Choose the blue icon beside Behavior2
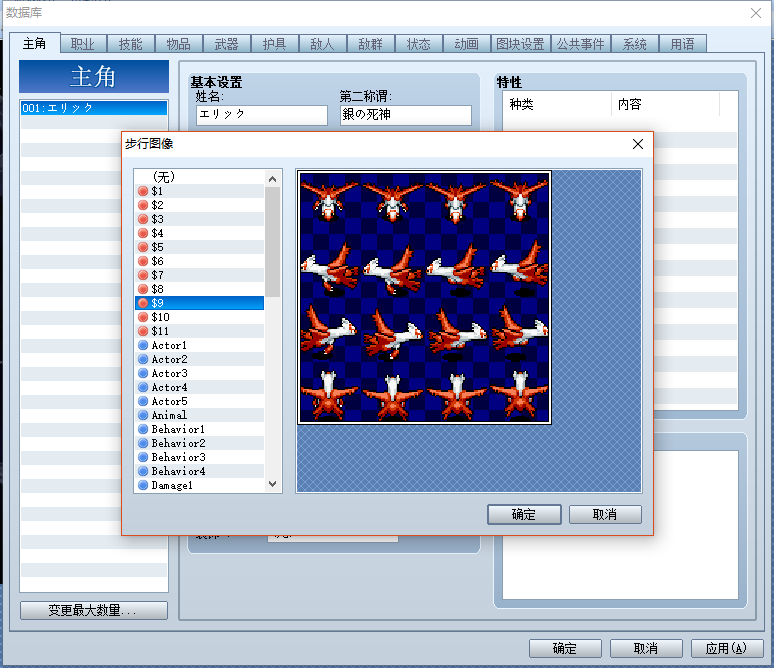The width and height of the screenshot is (774, 668). tap(143, 443)
